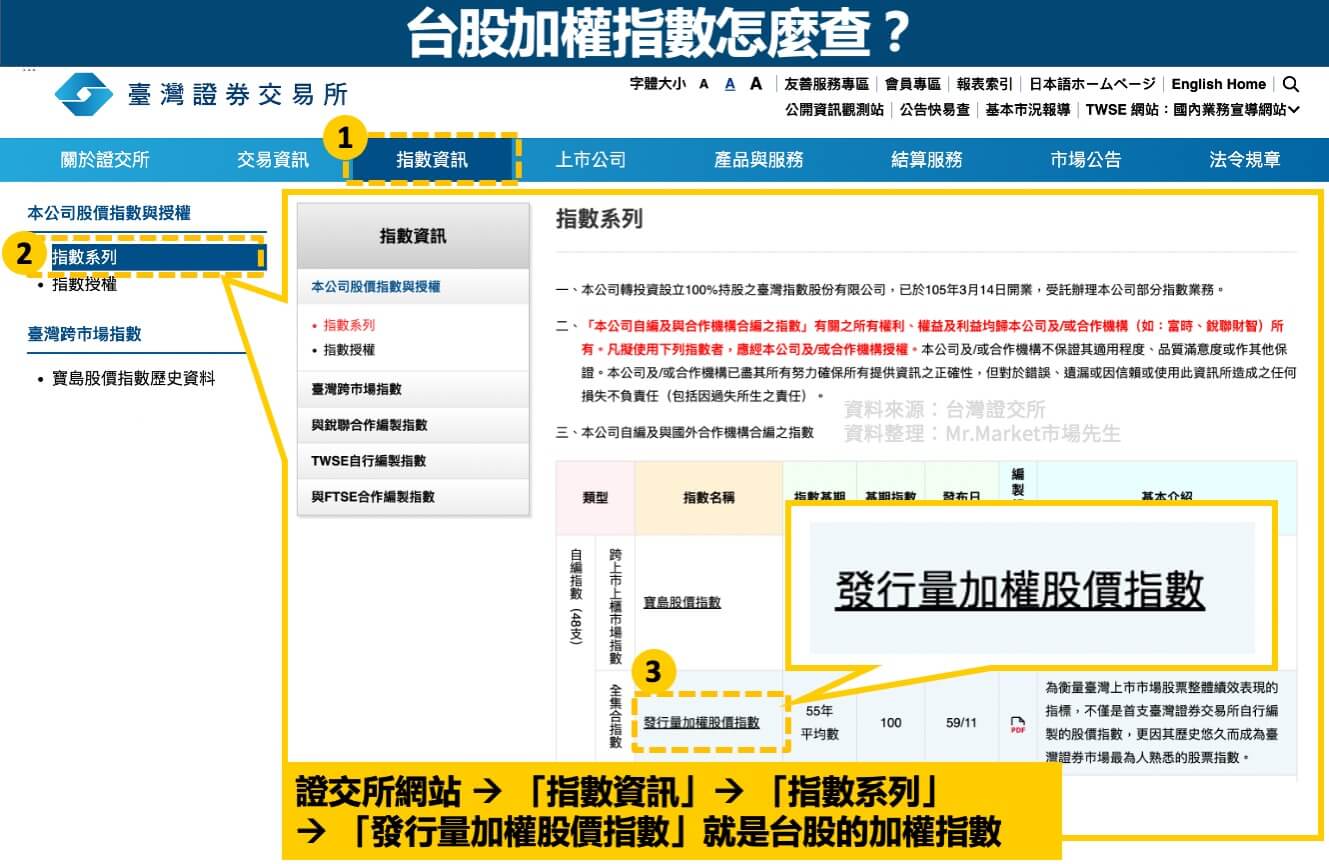Open 會員專區 link
Viewport: 1329px width, 864px height.
coord(912,84)
